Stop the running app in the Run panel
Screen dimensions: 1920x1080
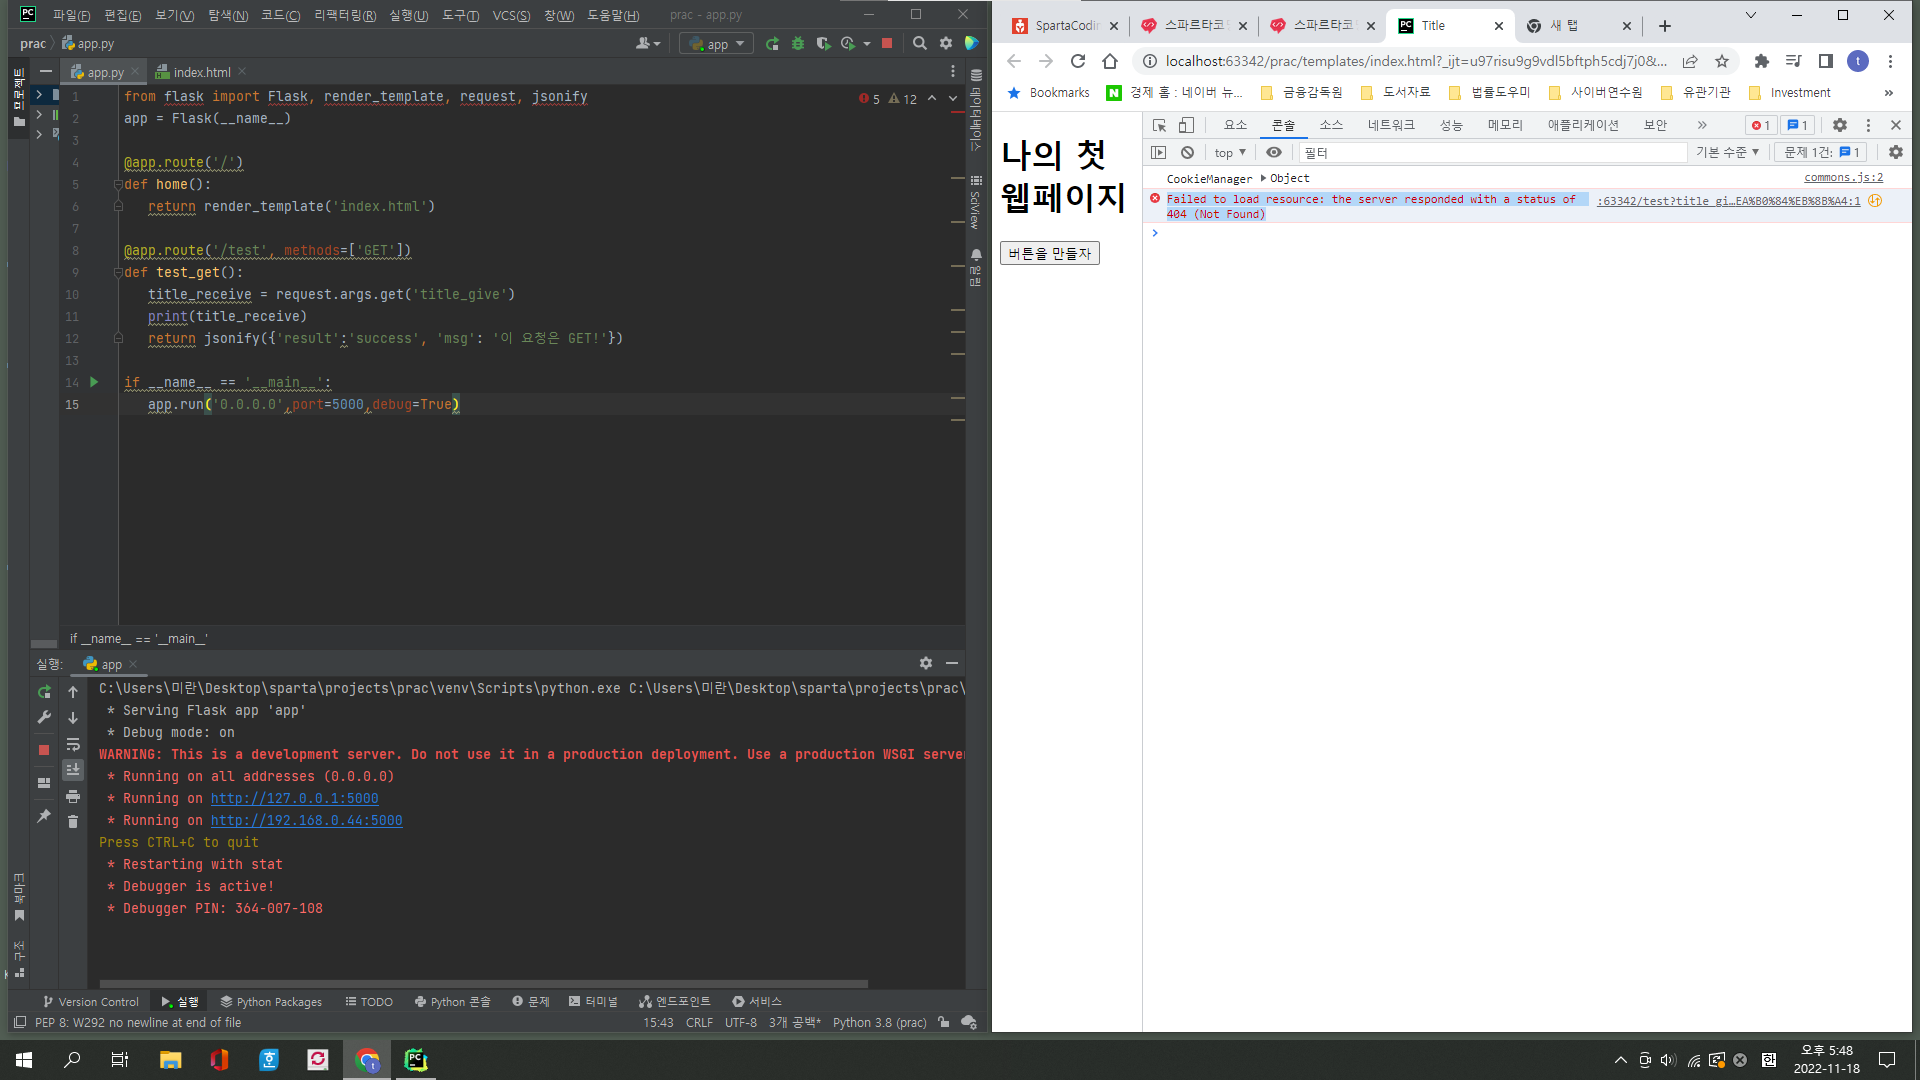pos(44,749)
